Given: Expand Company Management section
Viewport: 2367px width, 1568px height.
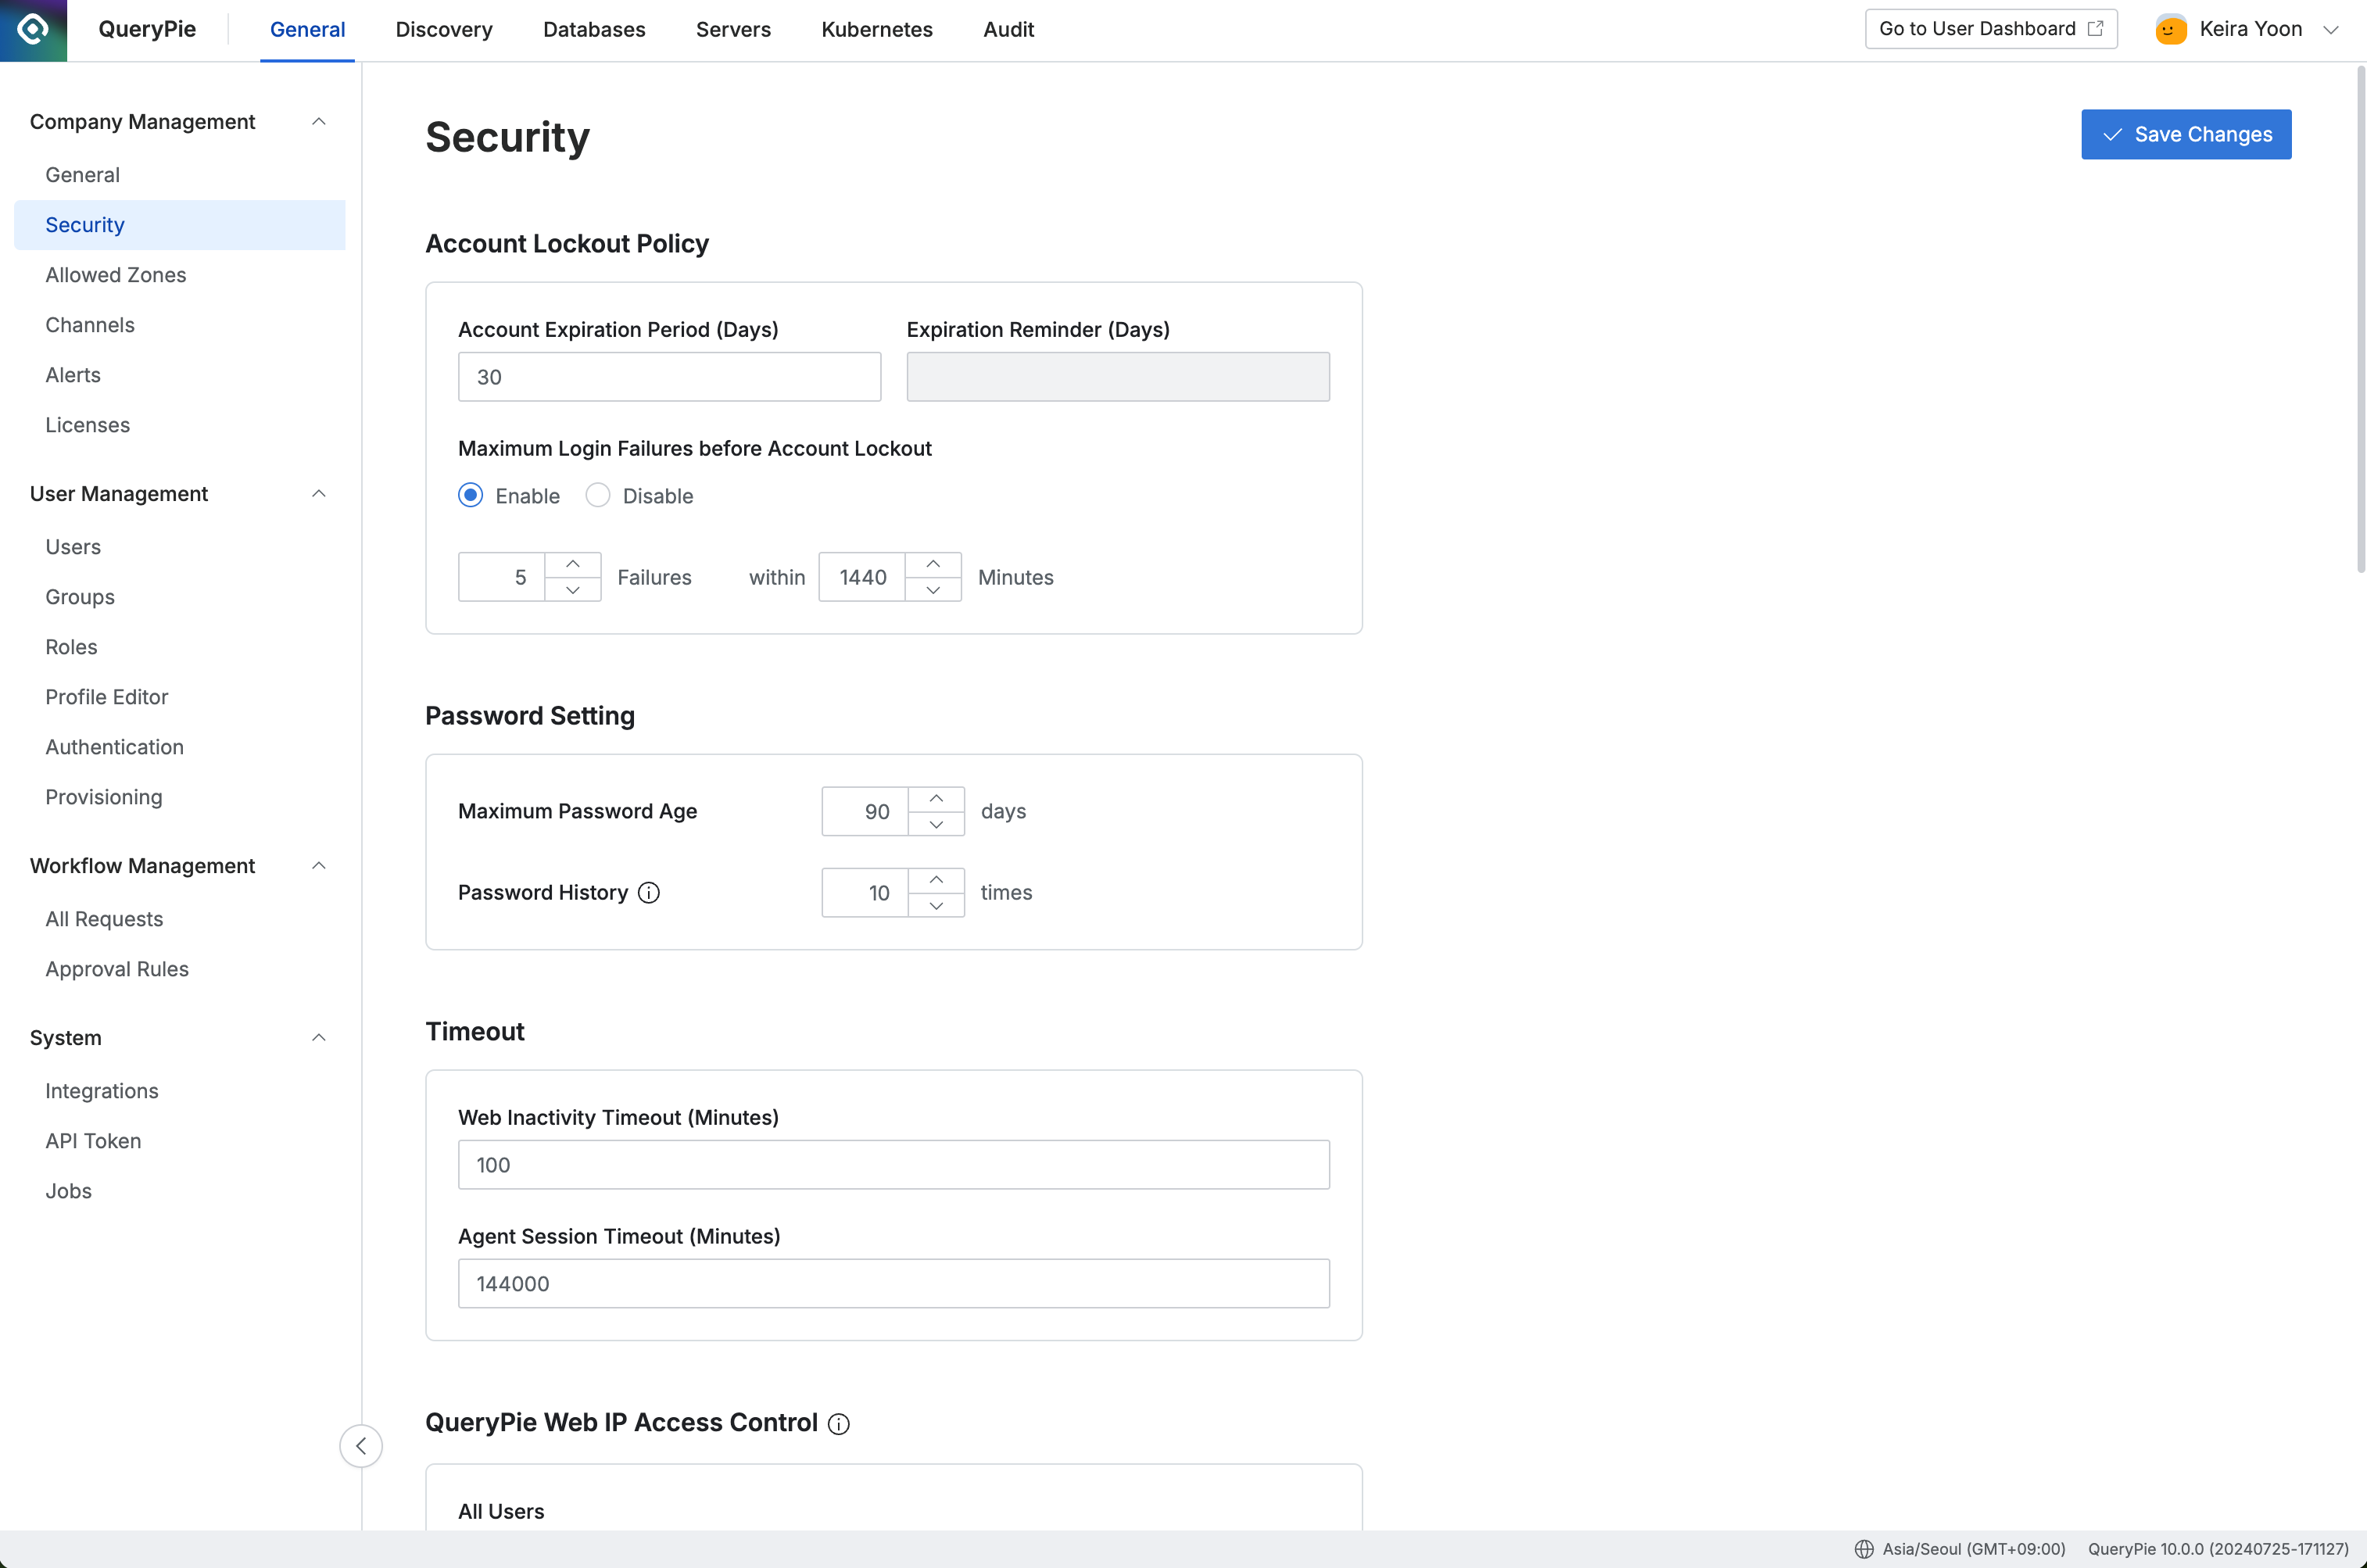Looking at the screenshot, I should click(315, 120).
